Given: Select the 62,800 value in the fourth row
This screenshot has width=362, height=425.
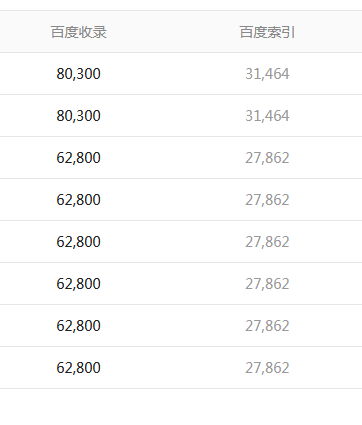Looking at the screenshot, I should point(78,200).
